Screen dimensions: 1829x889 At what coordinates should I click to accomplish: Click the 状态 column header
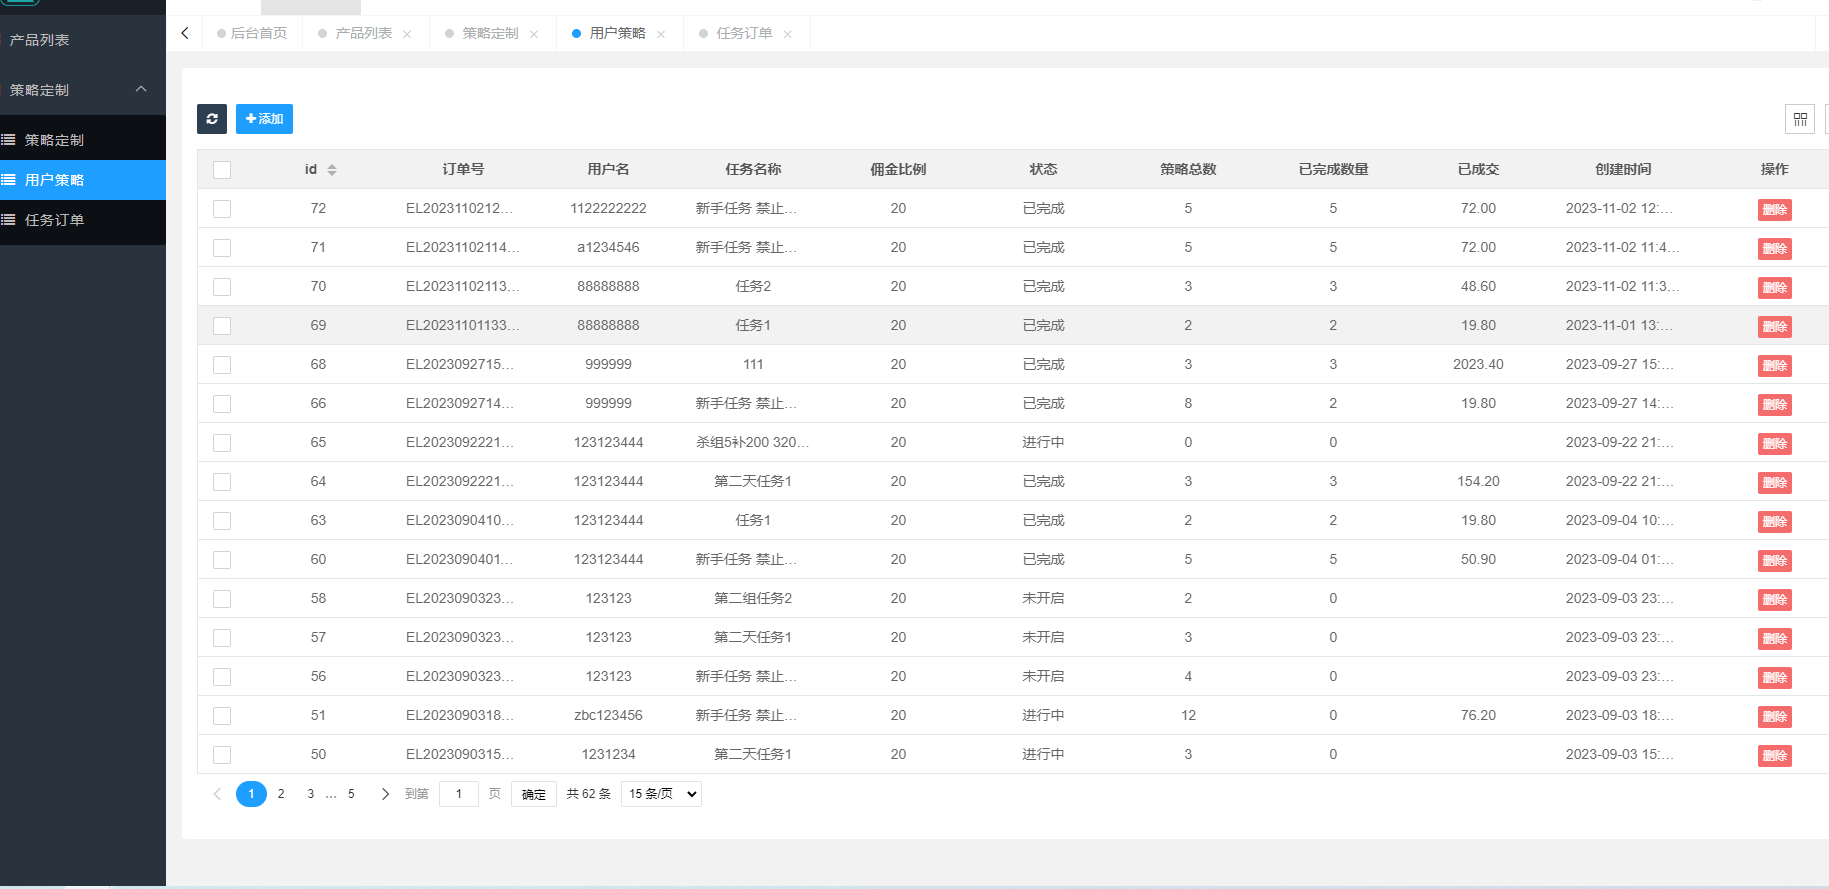[1043, 169]
